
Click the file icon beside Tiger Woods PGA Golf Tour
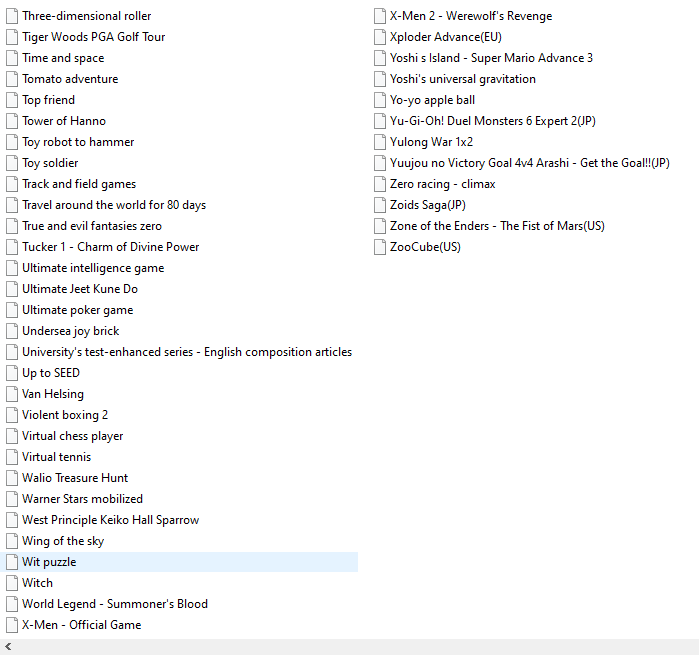[13, 37]
